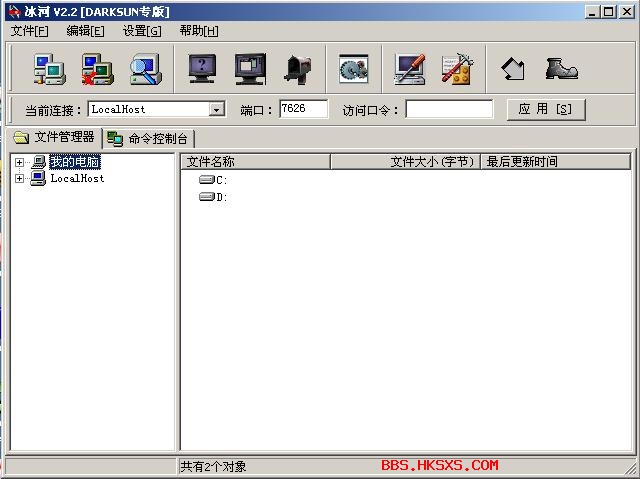Click the D: drive icon
640x479 pixels.
click(207, 197)
